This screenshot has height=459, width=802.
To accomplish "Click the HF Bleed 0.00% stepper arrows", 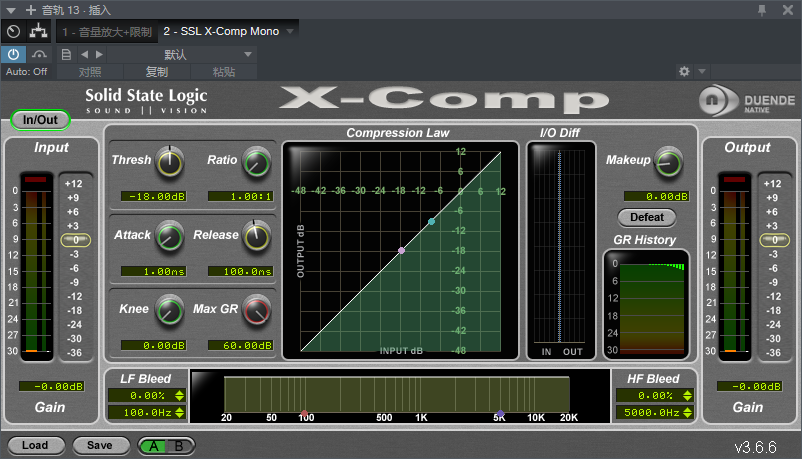I will click(x=687, y=396).
